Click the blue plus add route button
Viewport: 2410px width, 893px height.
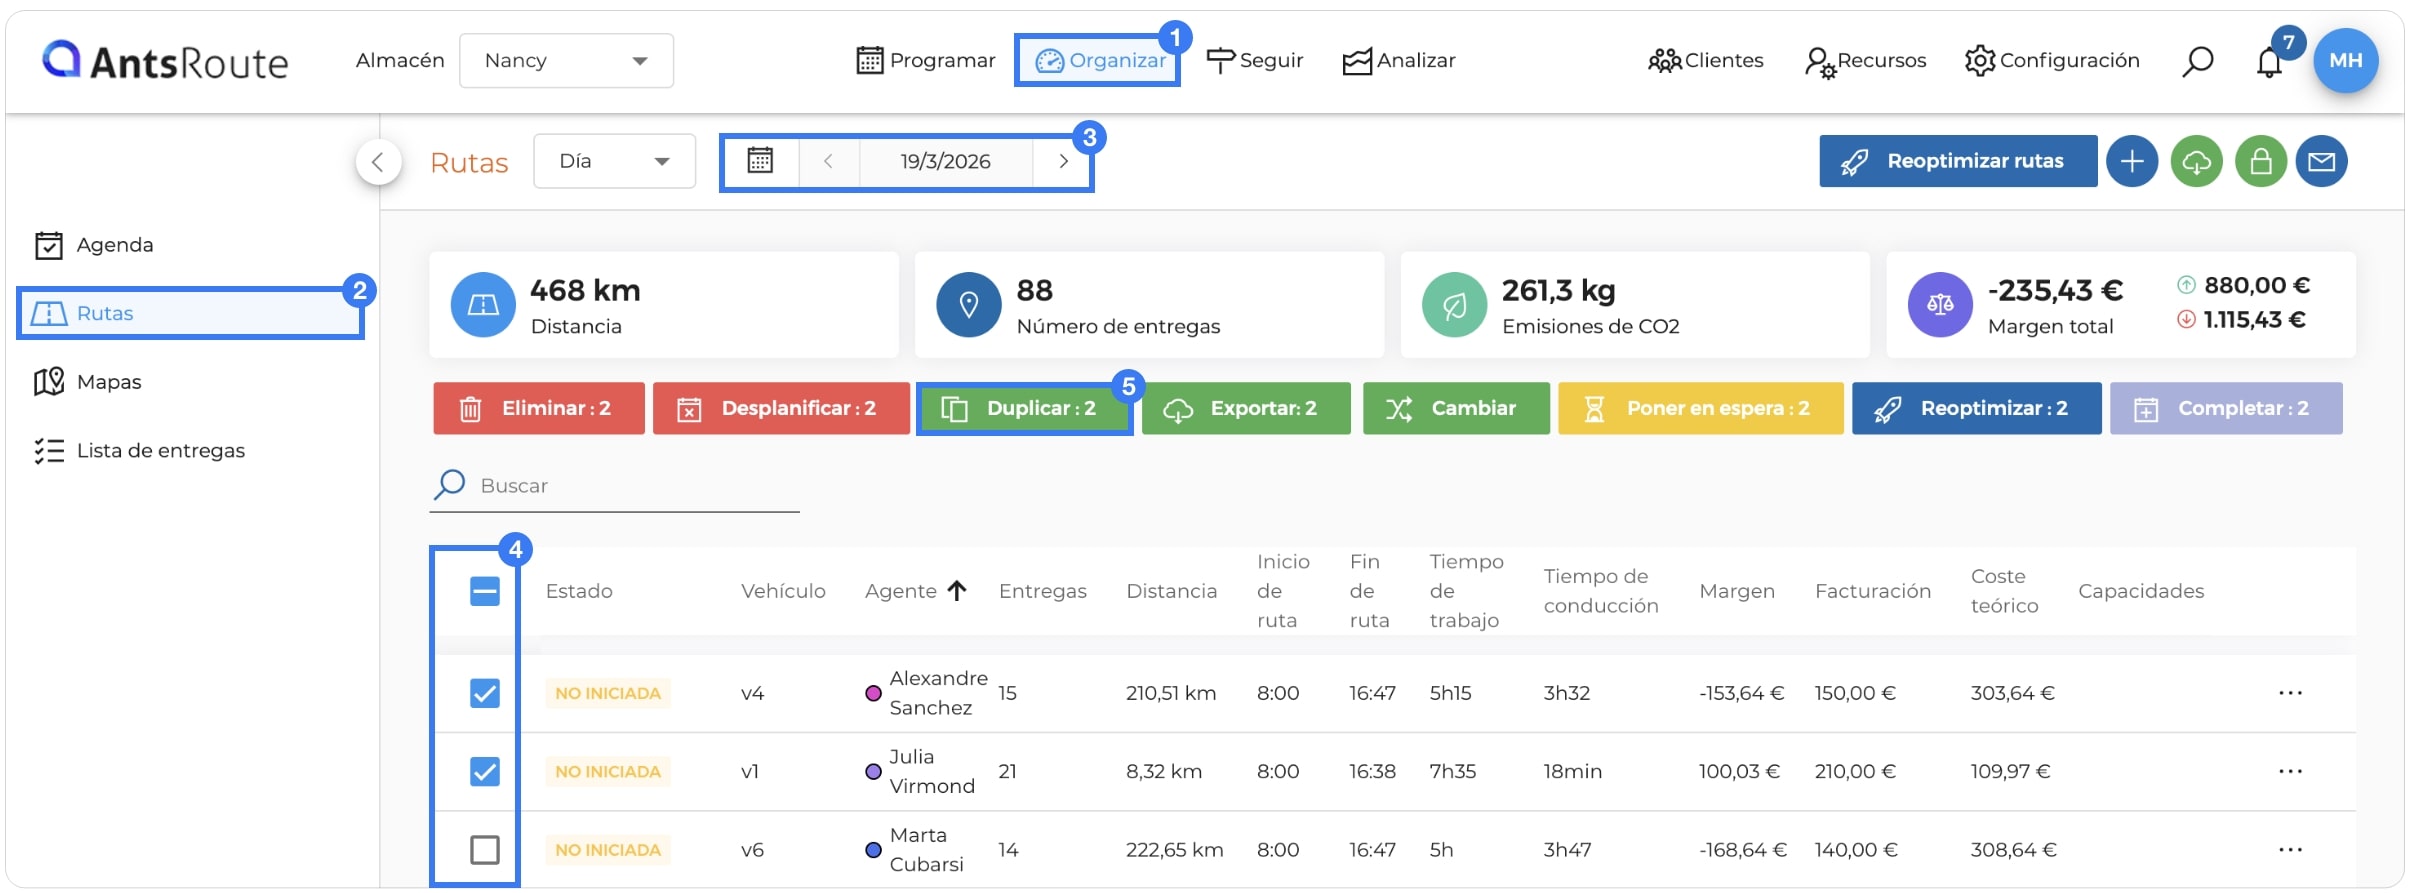coord(2132,161)
